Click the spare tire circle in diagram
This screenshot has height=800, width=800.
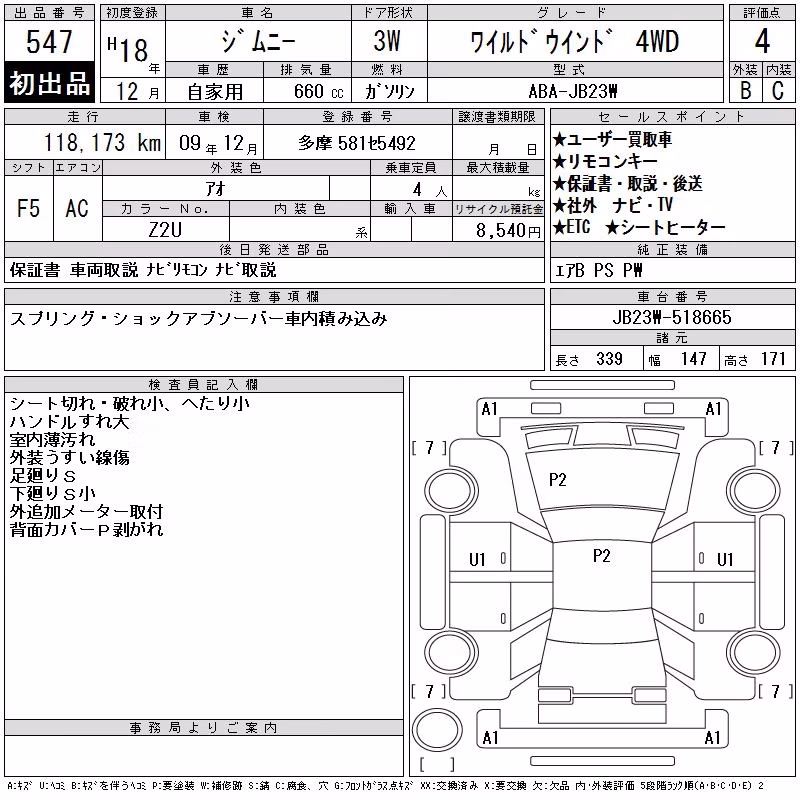(x=437, y=730)
